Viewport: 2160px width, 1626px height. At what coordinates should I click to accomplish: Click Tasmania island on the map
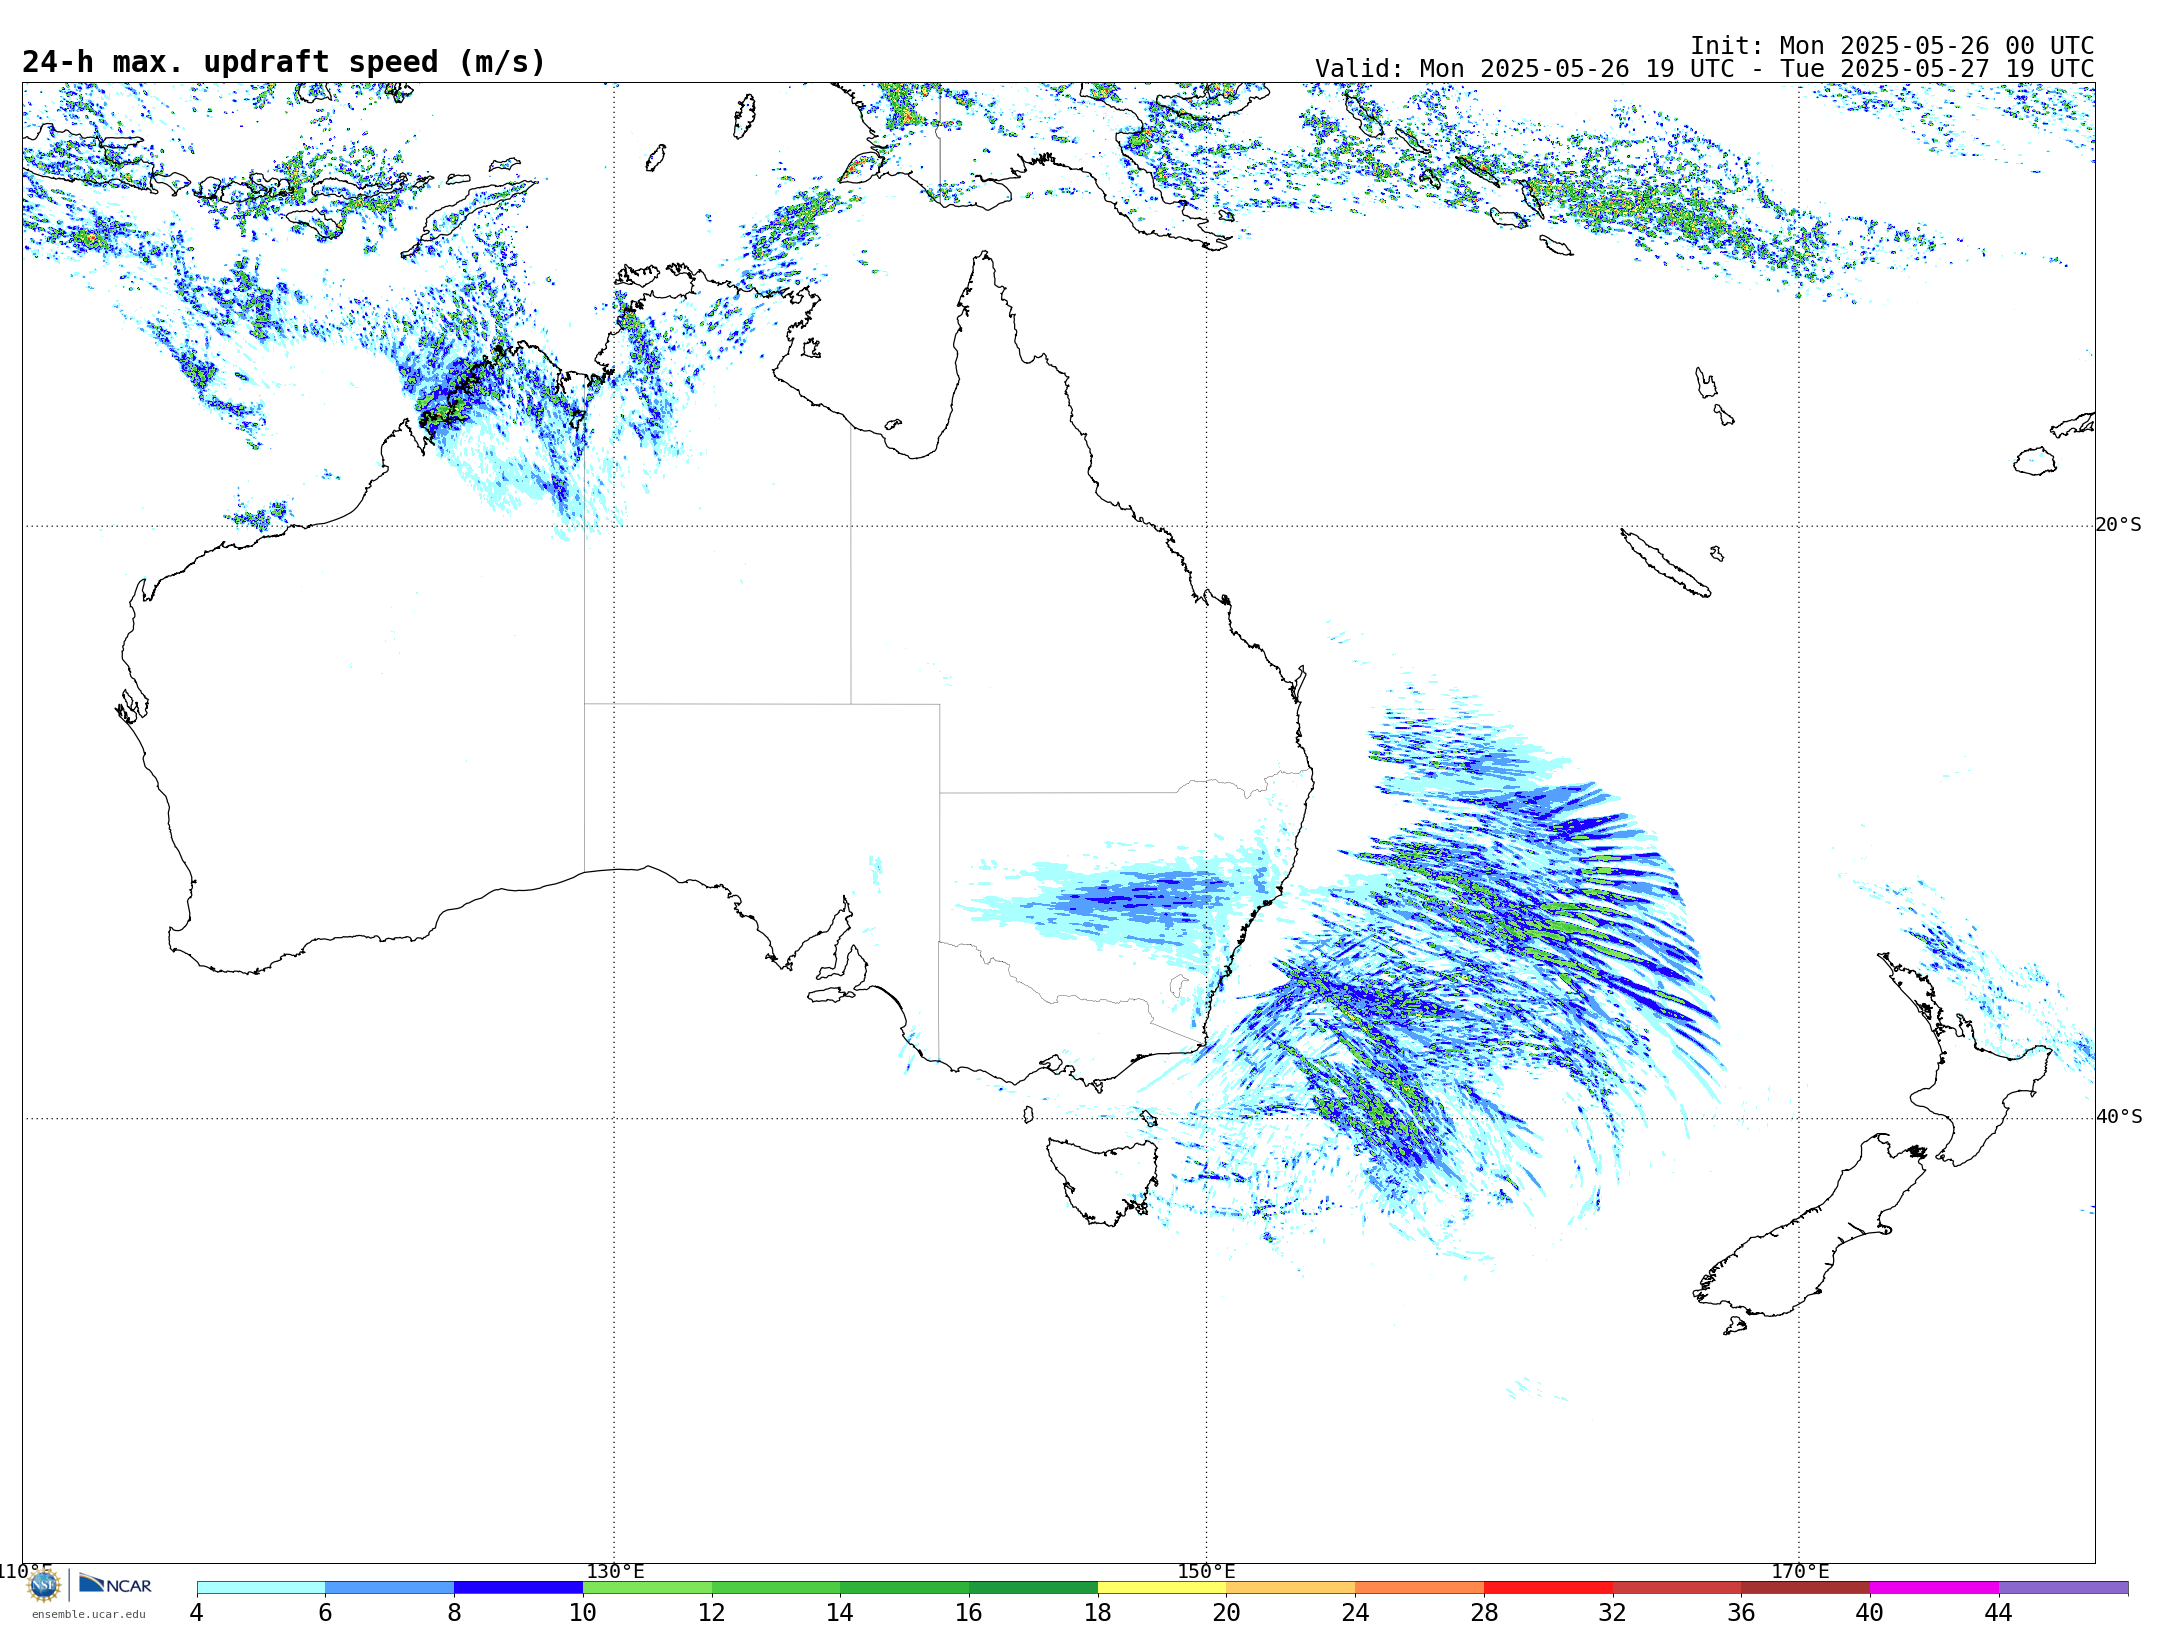tap(1103, 1180)
